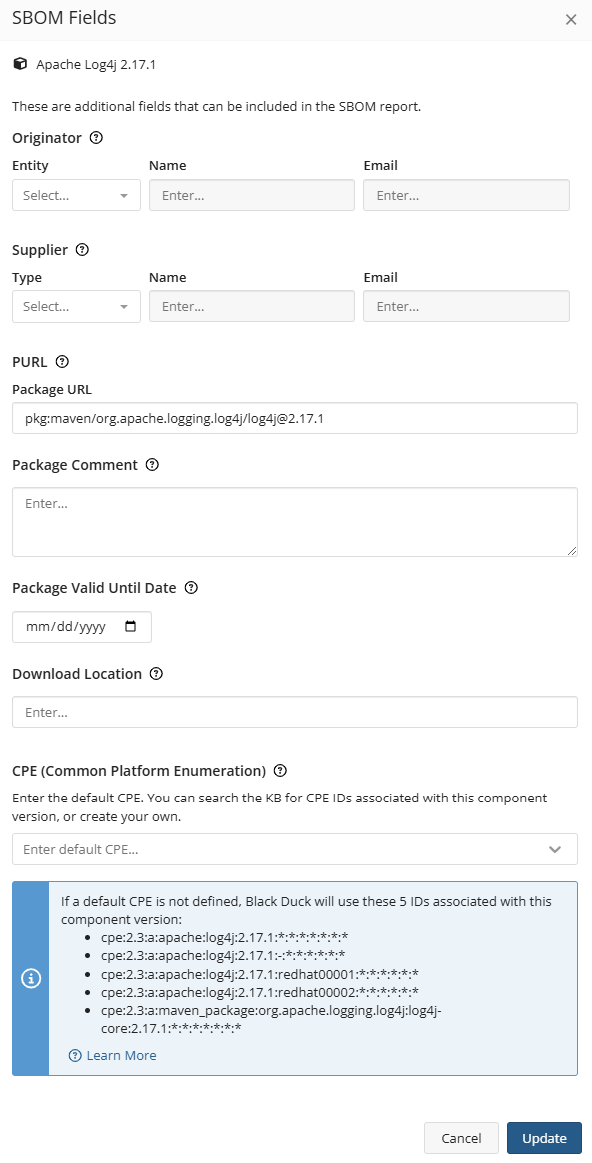Image resolution: width=592 pixels, height=1163 pixels.
Task: Click the Package URL input field
Action: click(x=295, y=418)
